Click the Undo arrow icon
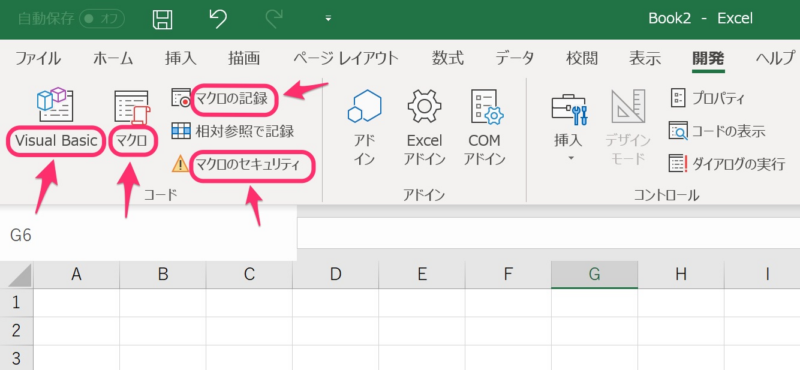 [218, 19]
